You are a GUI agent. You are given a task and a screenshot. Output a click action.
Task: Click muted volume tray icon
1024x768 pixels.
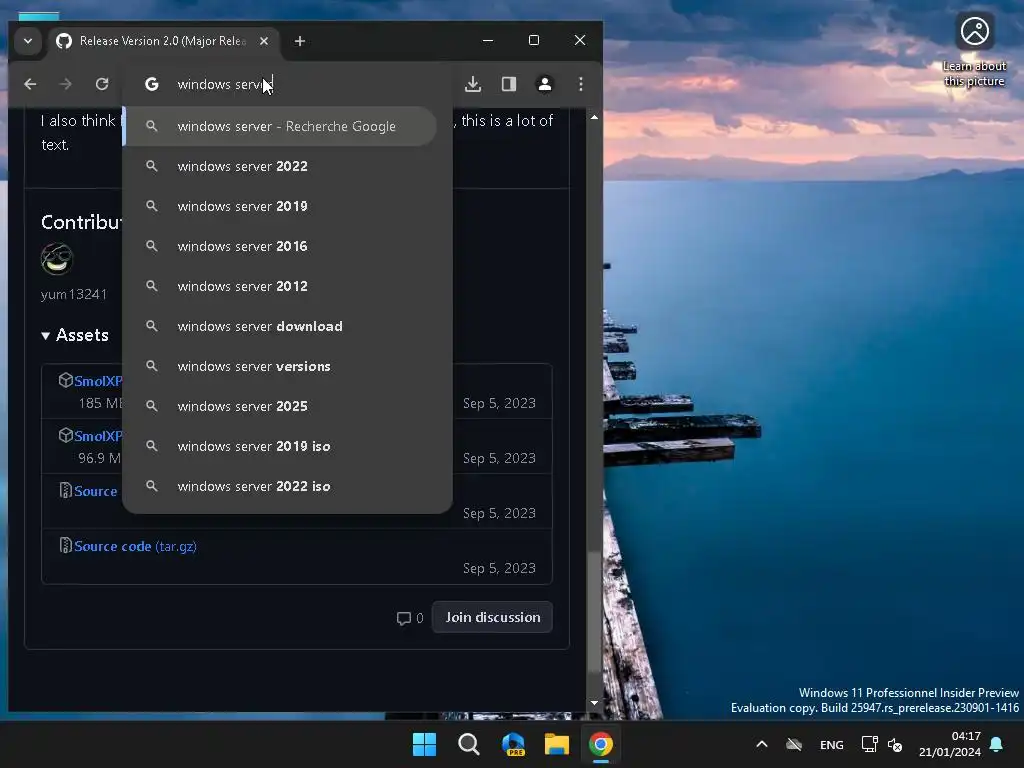(x=895, y=744)
